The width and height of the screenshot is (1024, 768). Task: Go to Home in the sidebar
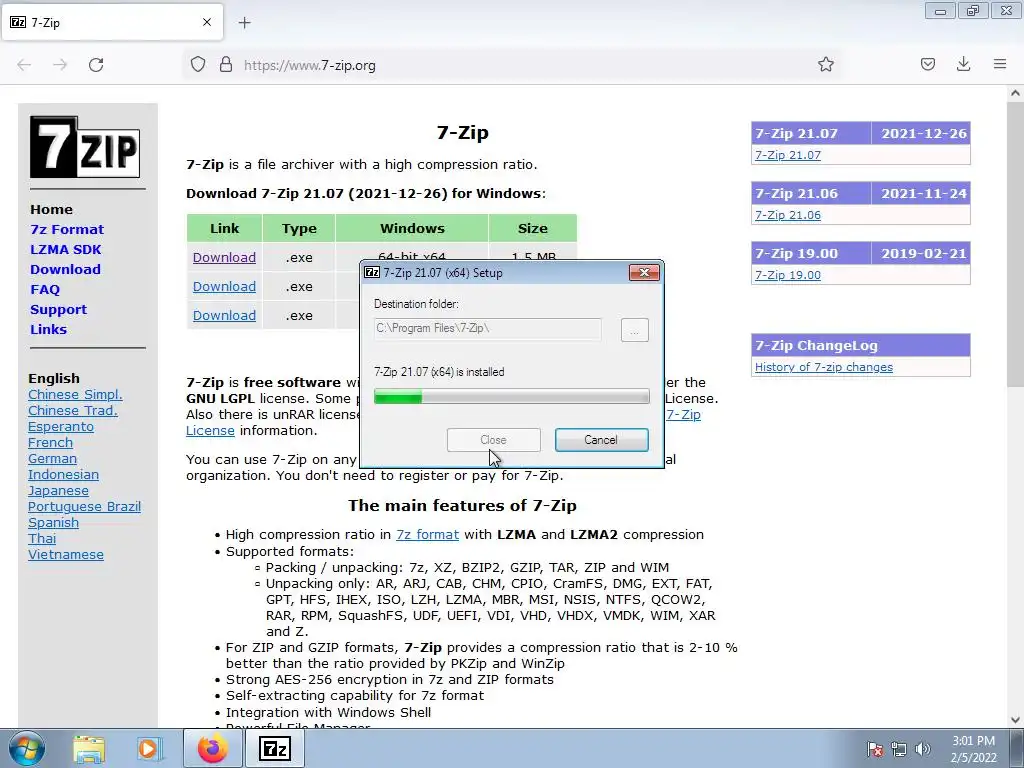pyautogui.click(x=52, y=210)
